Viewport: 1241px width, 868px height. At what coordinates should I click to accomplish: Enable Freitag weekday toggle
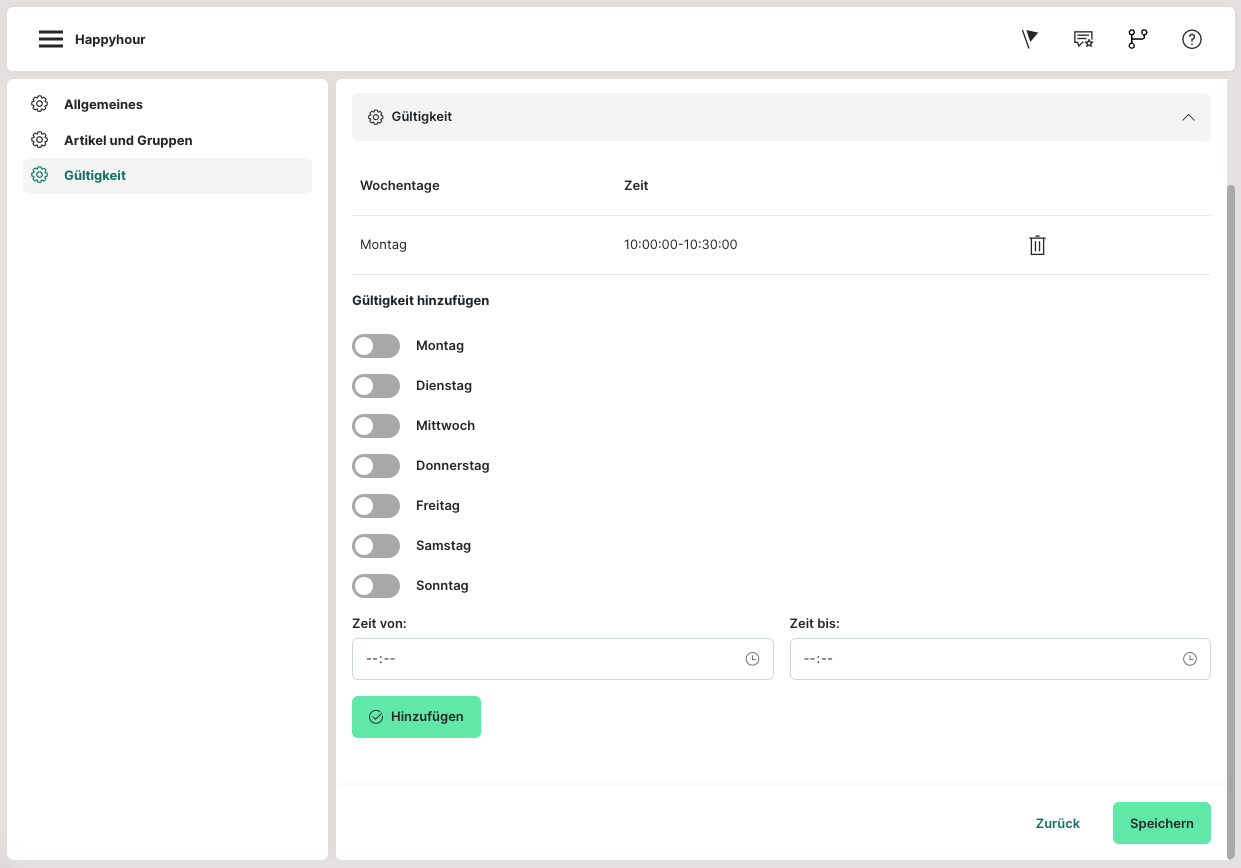tap(376, 506)
